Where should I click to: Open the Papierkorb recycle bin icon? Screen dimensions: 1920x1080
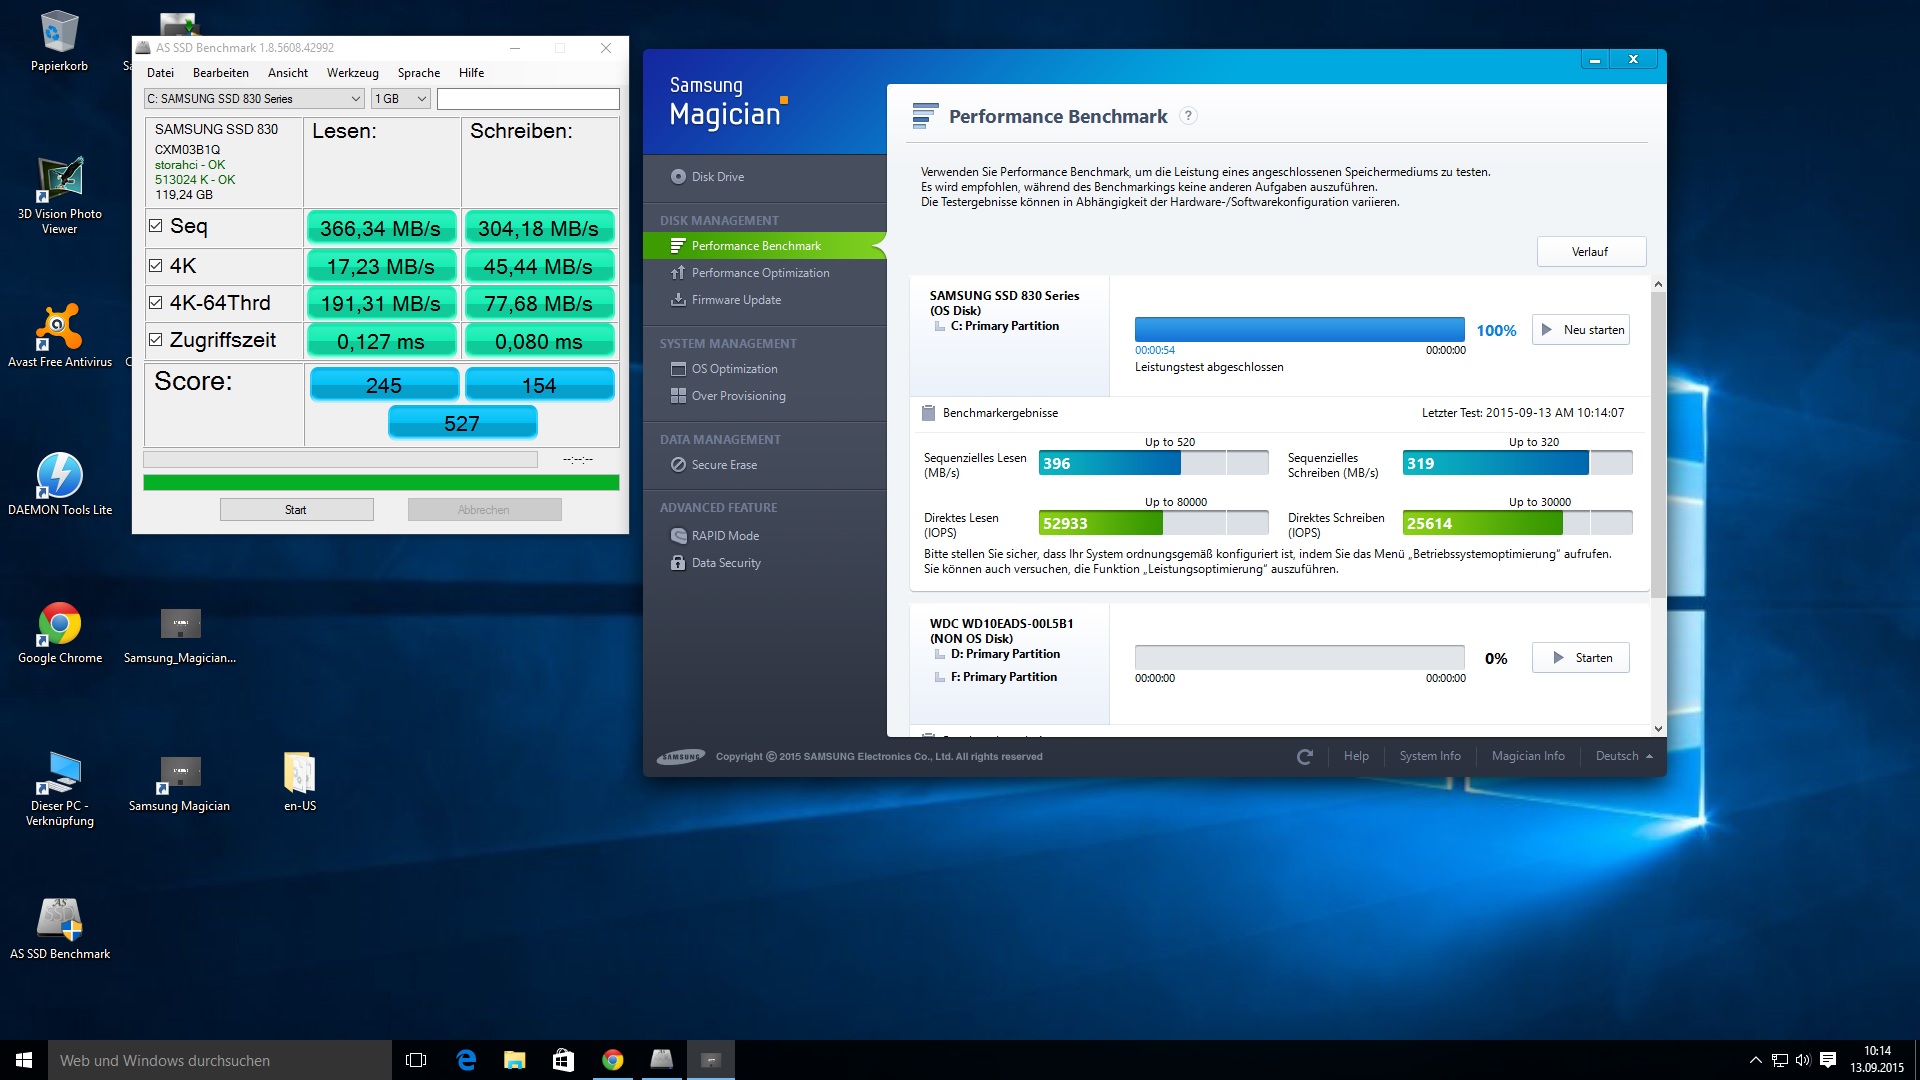click(x=59, y=41)
